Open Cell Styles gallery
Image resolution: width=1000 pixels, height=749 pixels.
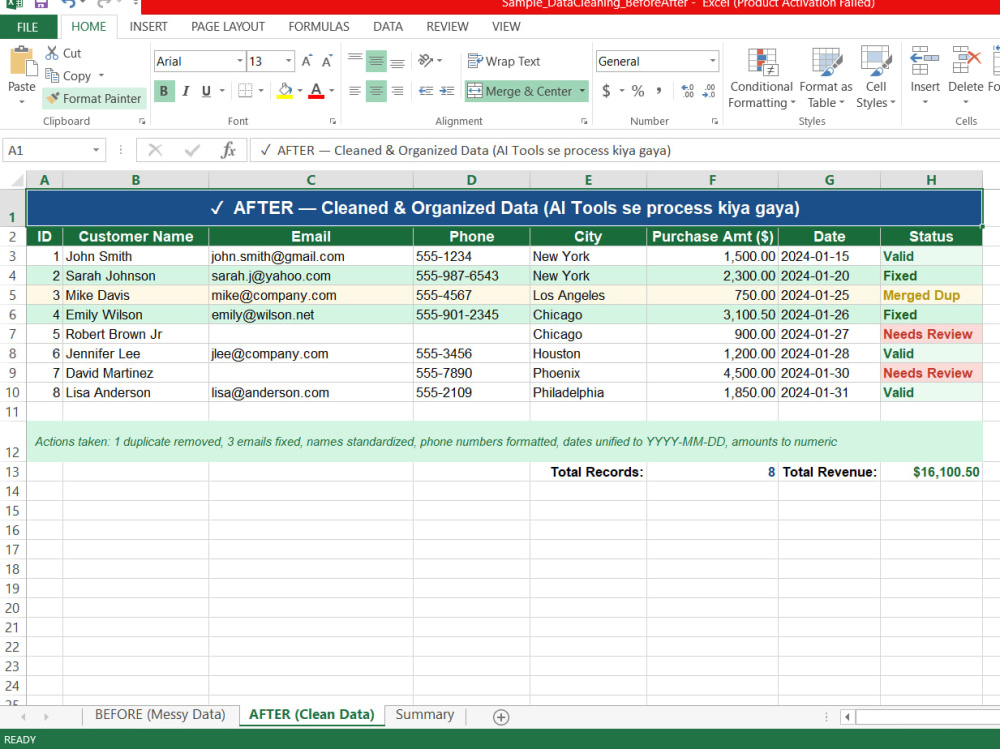click(876, 78)
